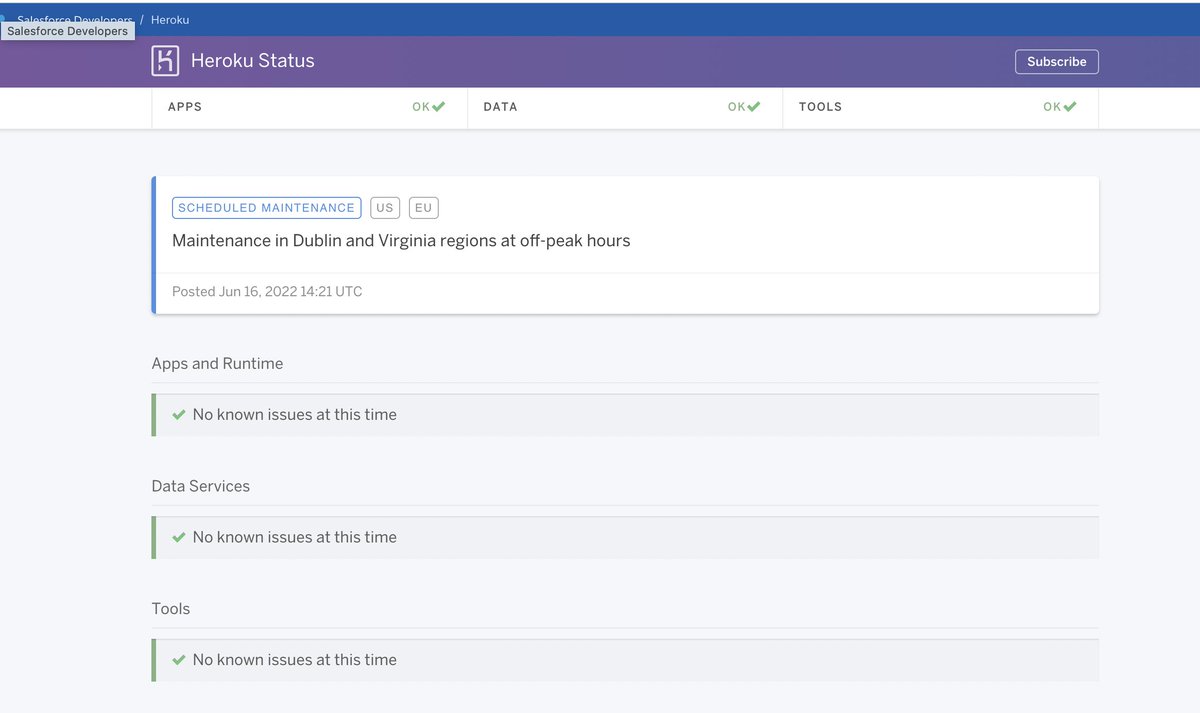Click the Subscribe button

pyautogui.click(x=1057, y=62)
